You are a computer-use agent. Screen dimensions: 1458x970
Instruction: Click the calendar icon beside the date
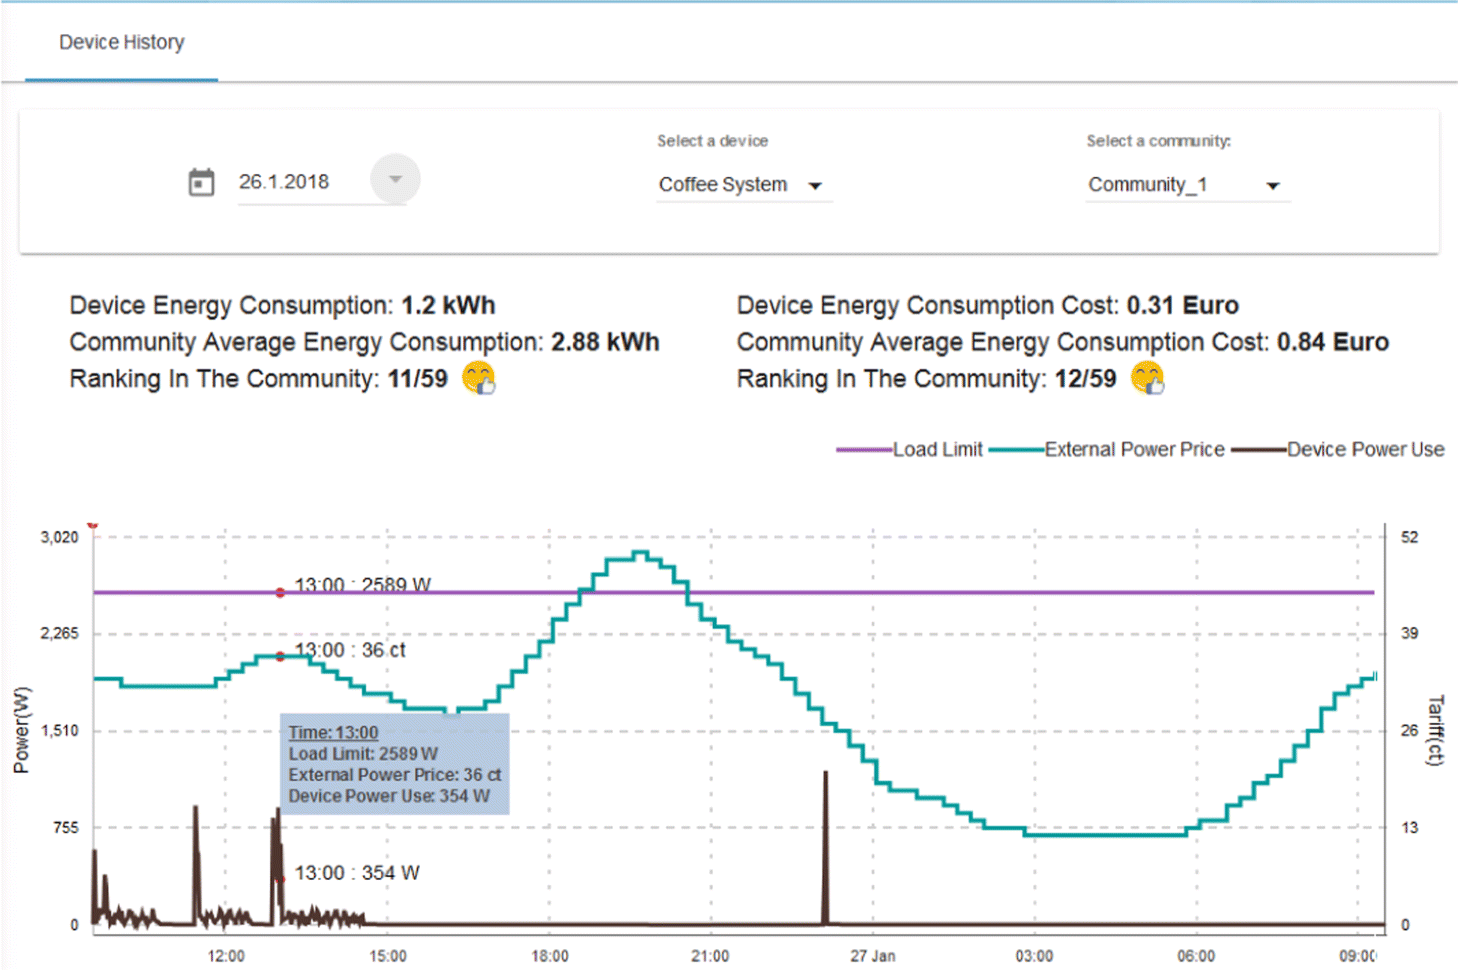click(x=201, y=182)
